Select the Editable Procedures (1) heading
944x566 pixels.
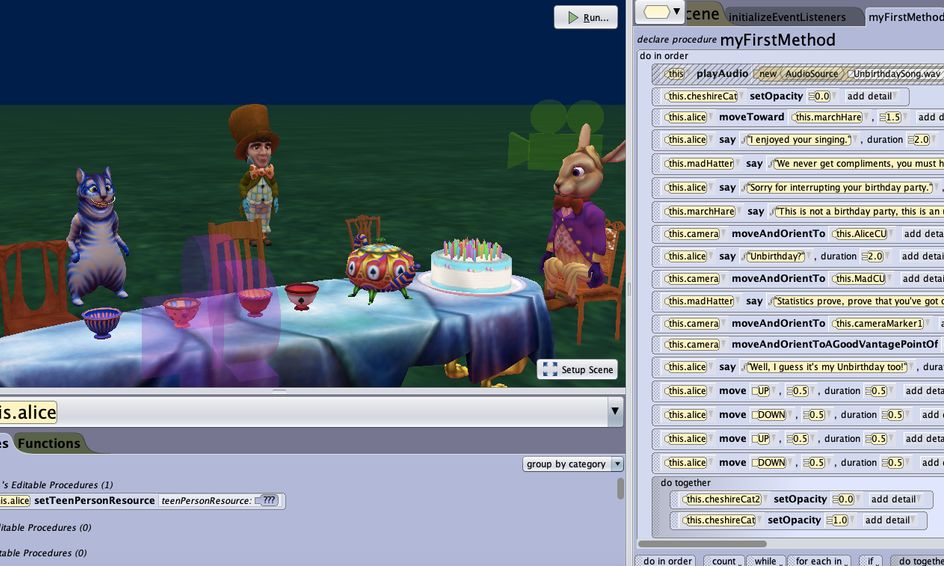click(x=57, y=485)
